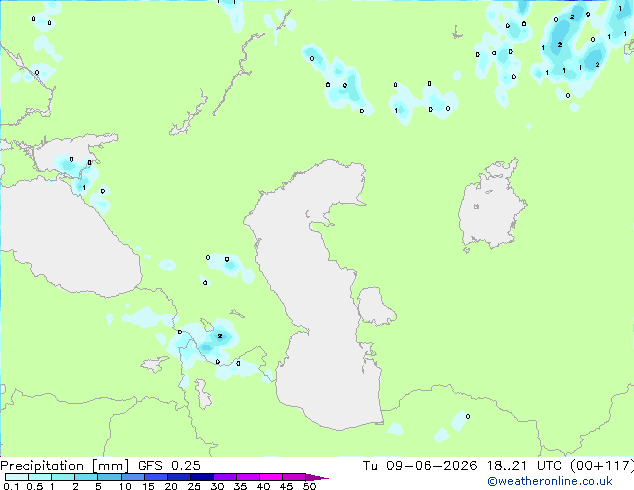This screenshot has width=634, height=490.
Task: Click the forecast date 09-06-2026 text
Action: click(x=431, y=466)
